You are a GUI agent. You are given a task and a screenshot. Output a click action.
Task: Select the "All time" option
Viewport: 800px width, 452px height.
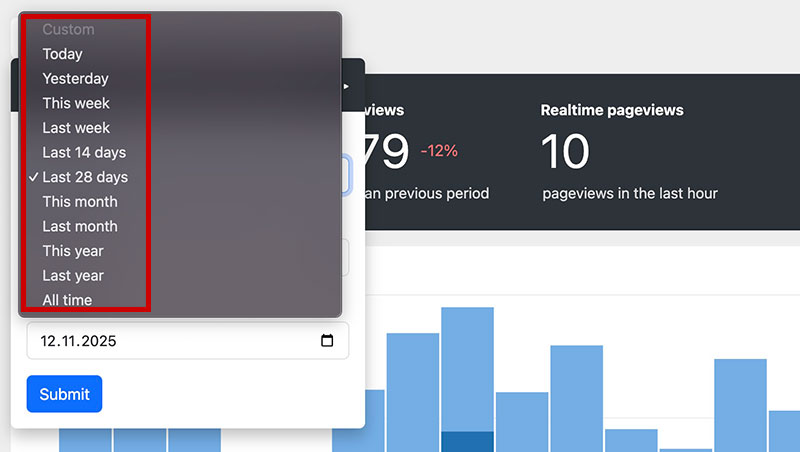67,300
